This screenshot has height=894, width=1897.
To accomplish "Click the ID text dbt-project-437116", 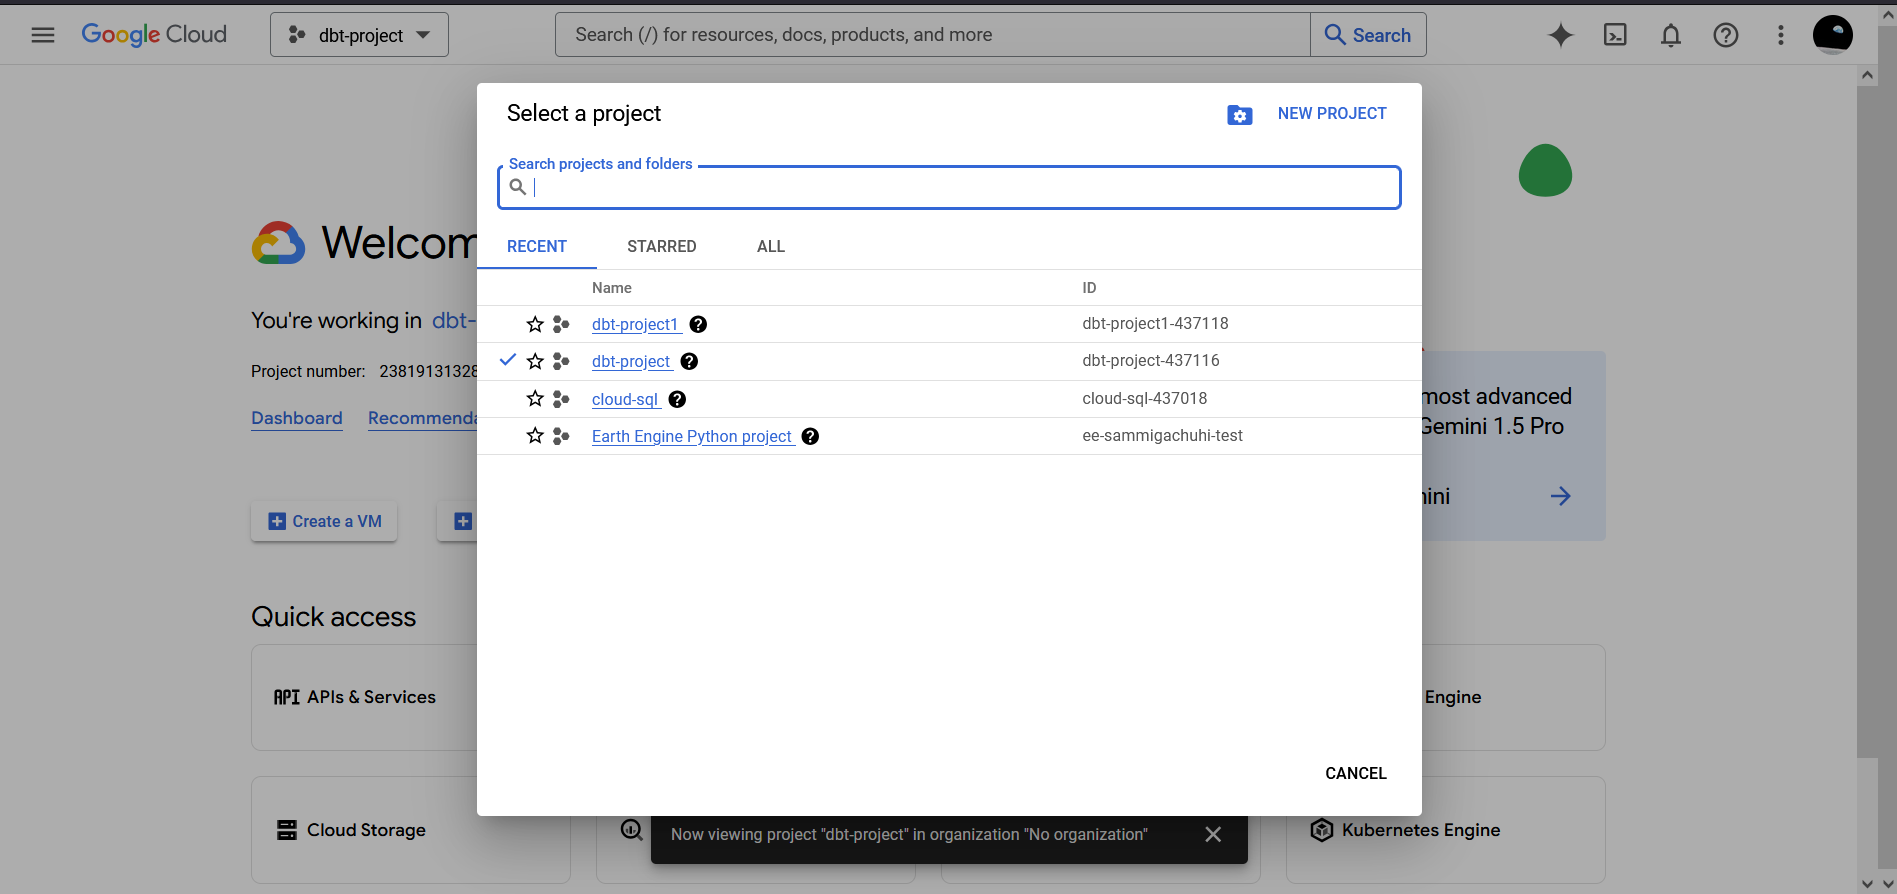I will click(x=1151, y=360).
